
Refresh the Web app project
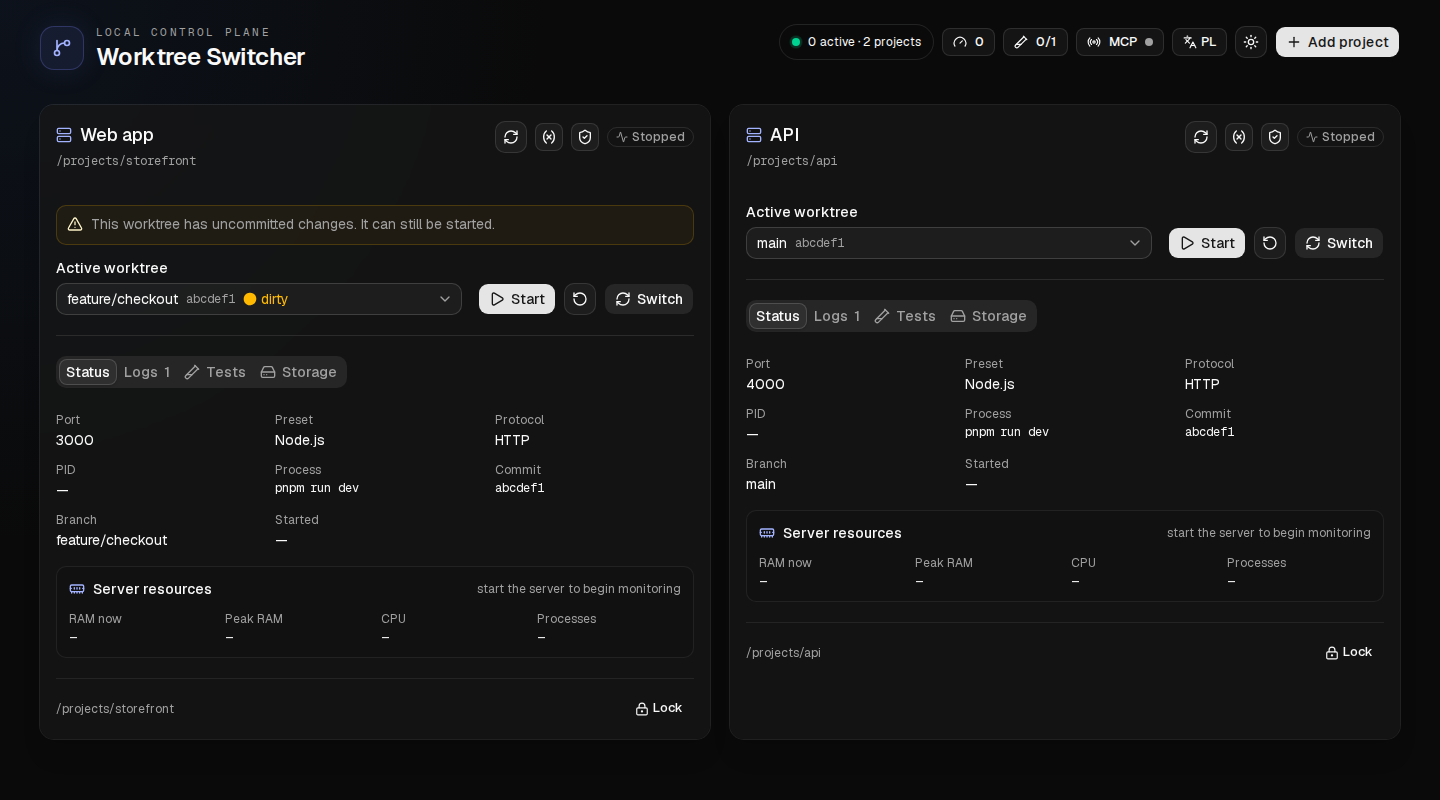tap(511, 137)
